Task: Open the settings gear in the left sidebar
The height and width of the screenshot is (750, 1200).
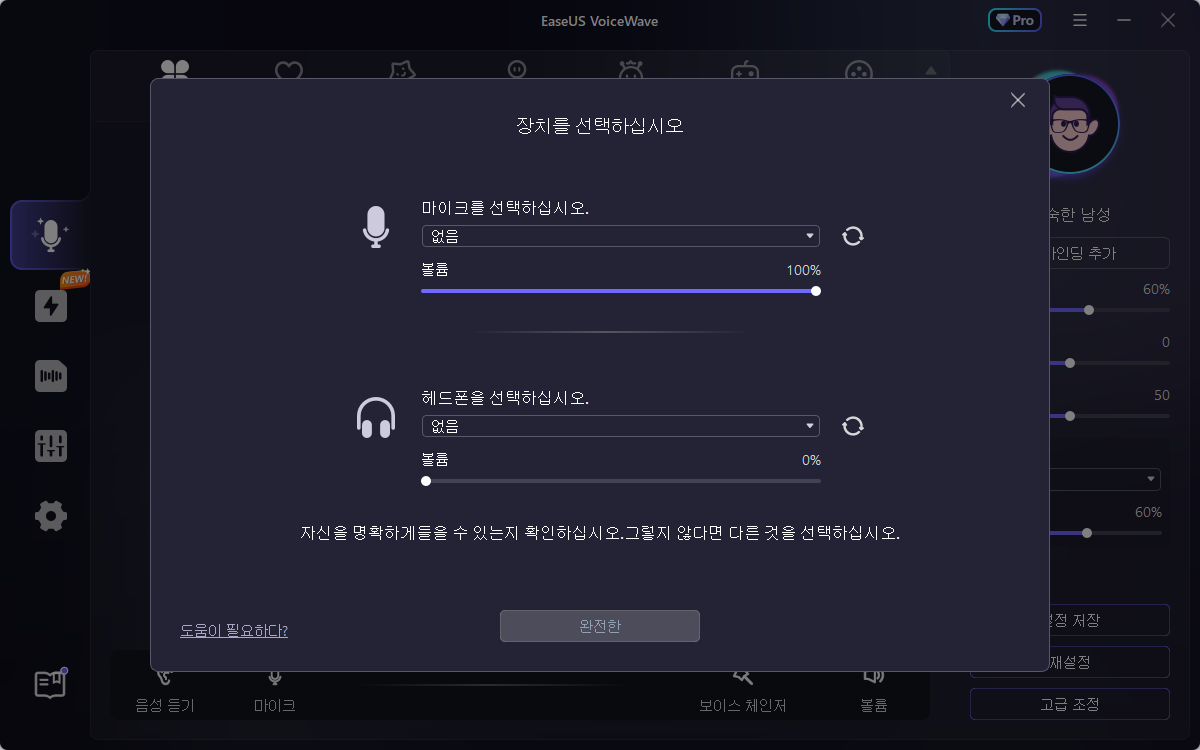Action: coord(50,516)
